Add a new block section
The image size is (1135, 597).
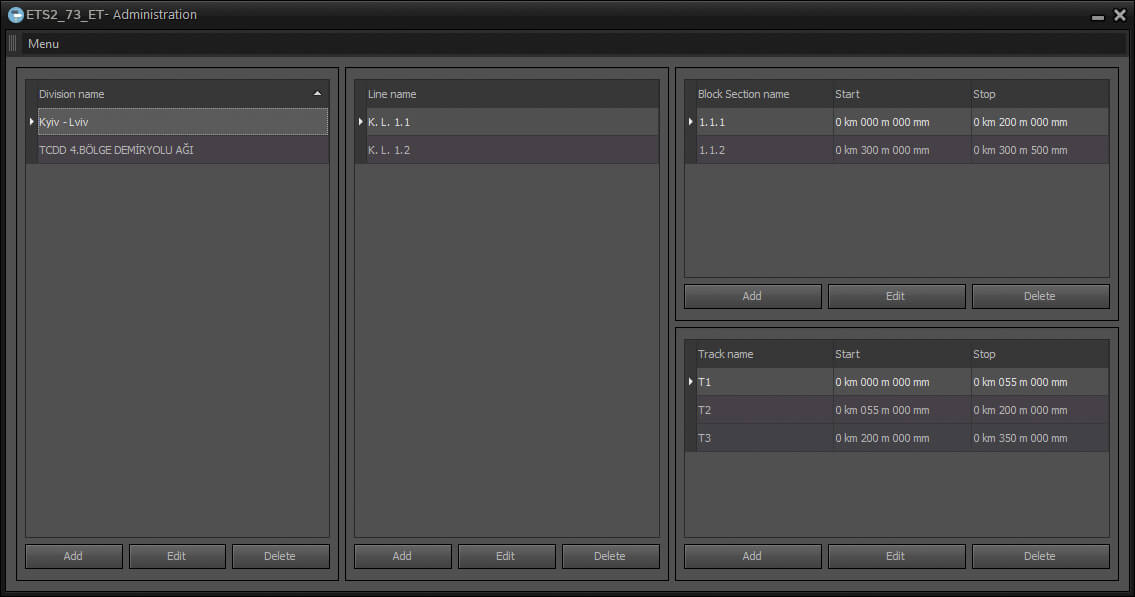tap(753, 296)
